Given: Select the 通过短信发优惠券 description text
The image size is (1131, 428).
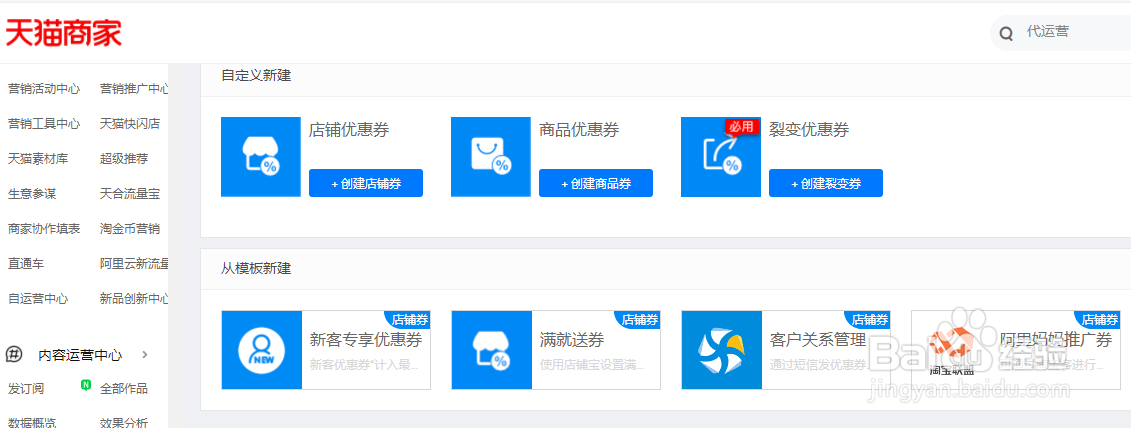Looking at the screenshot, I should tap(820, 365).
